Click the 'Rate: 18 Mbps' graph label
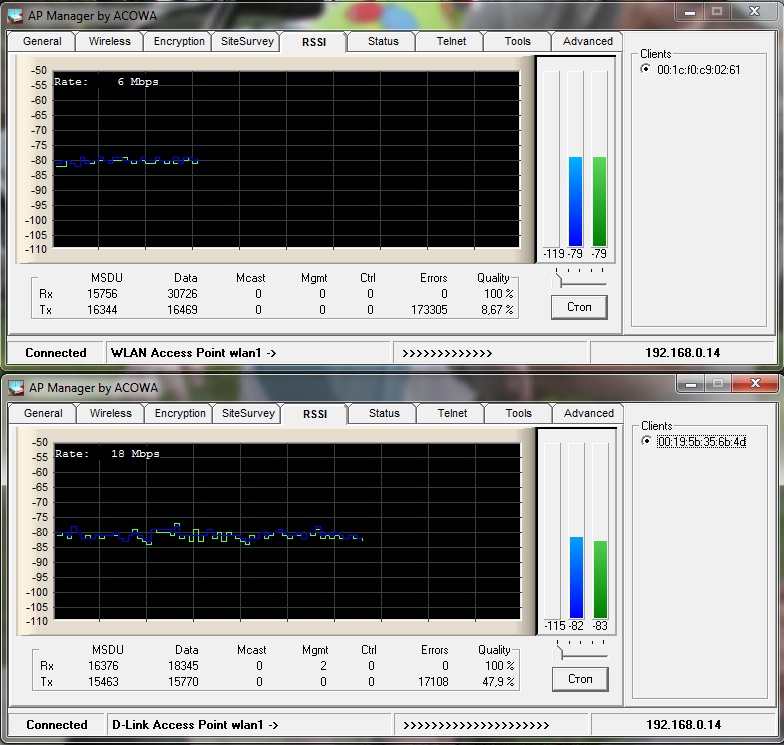 coord(107,454)
